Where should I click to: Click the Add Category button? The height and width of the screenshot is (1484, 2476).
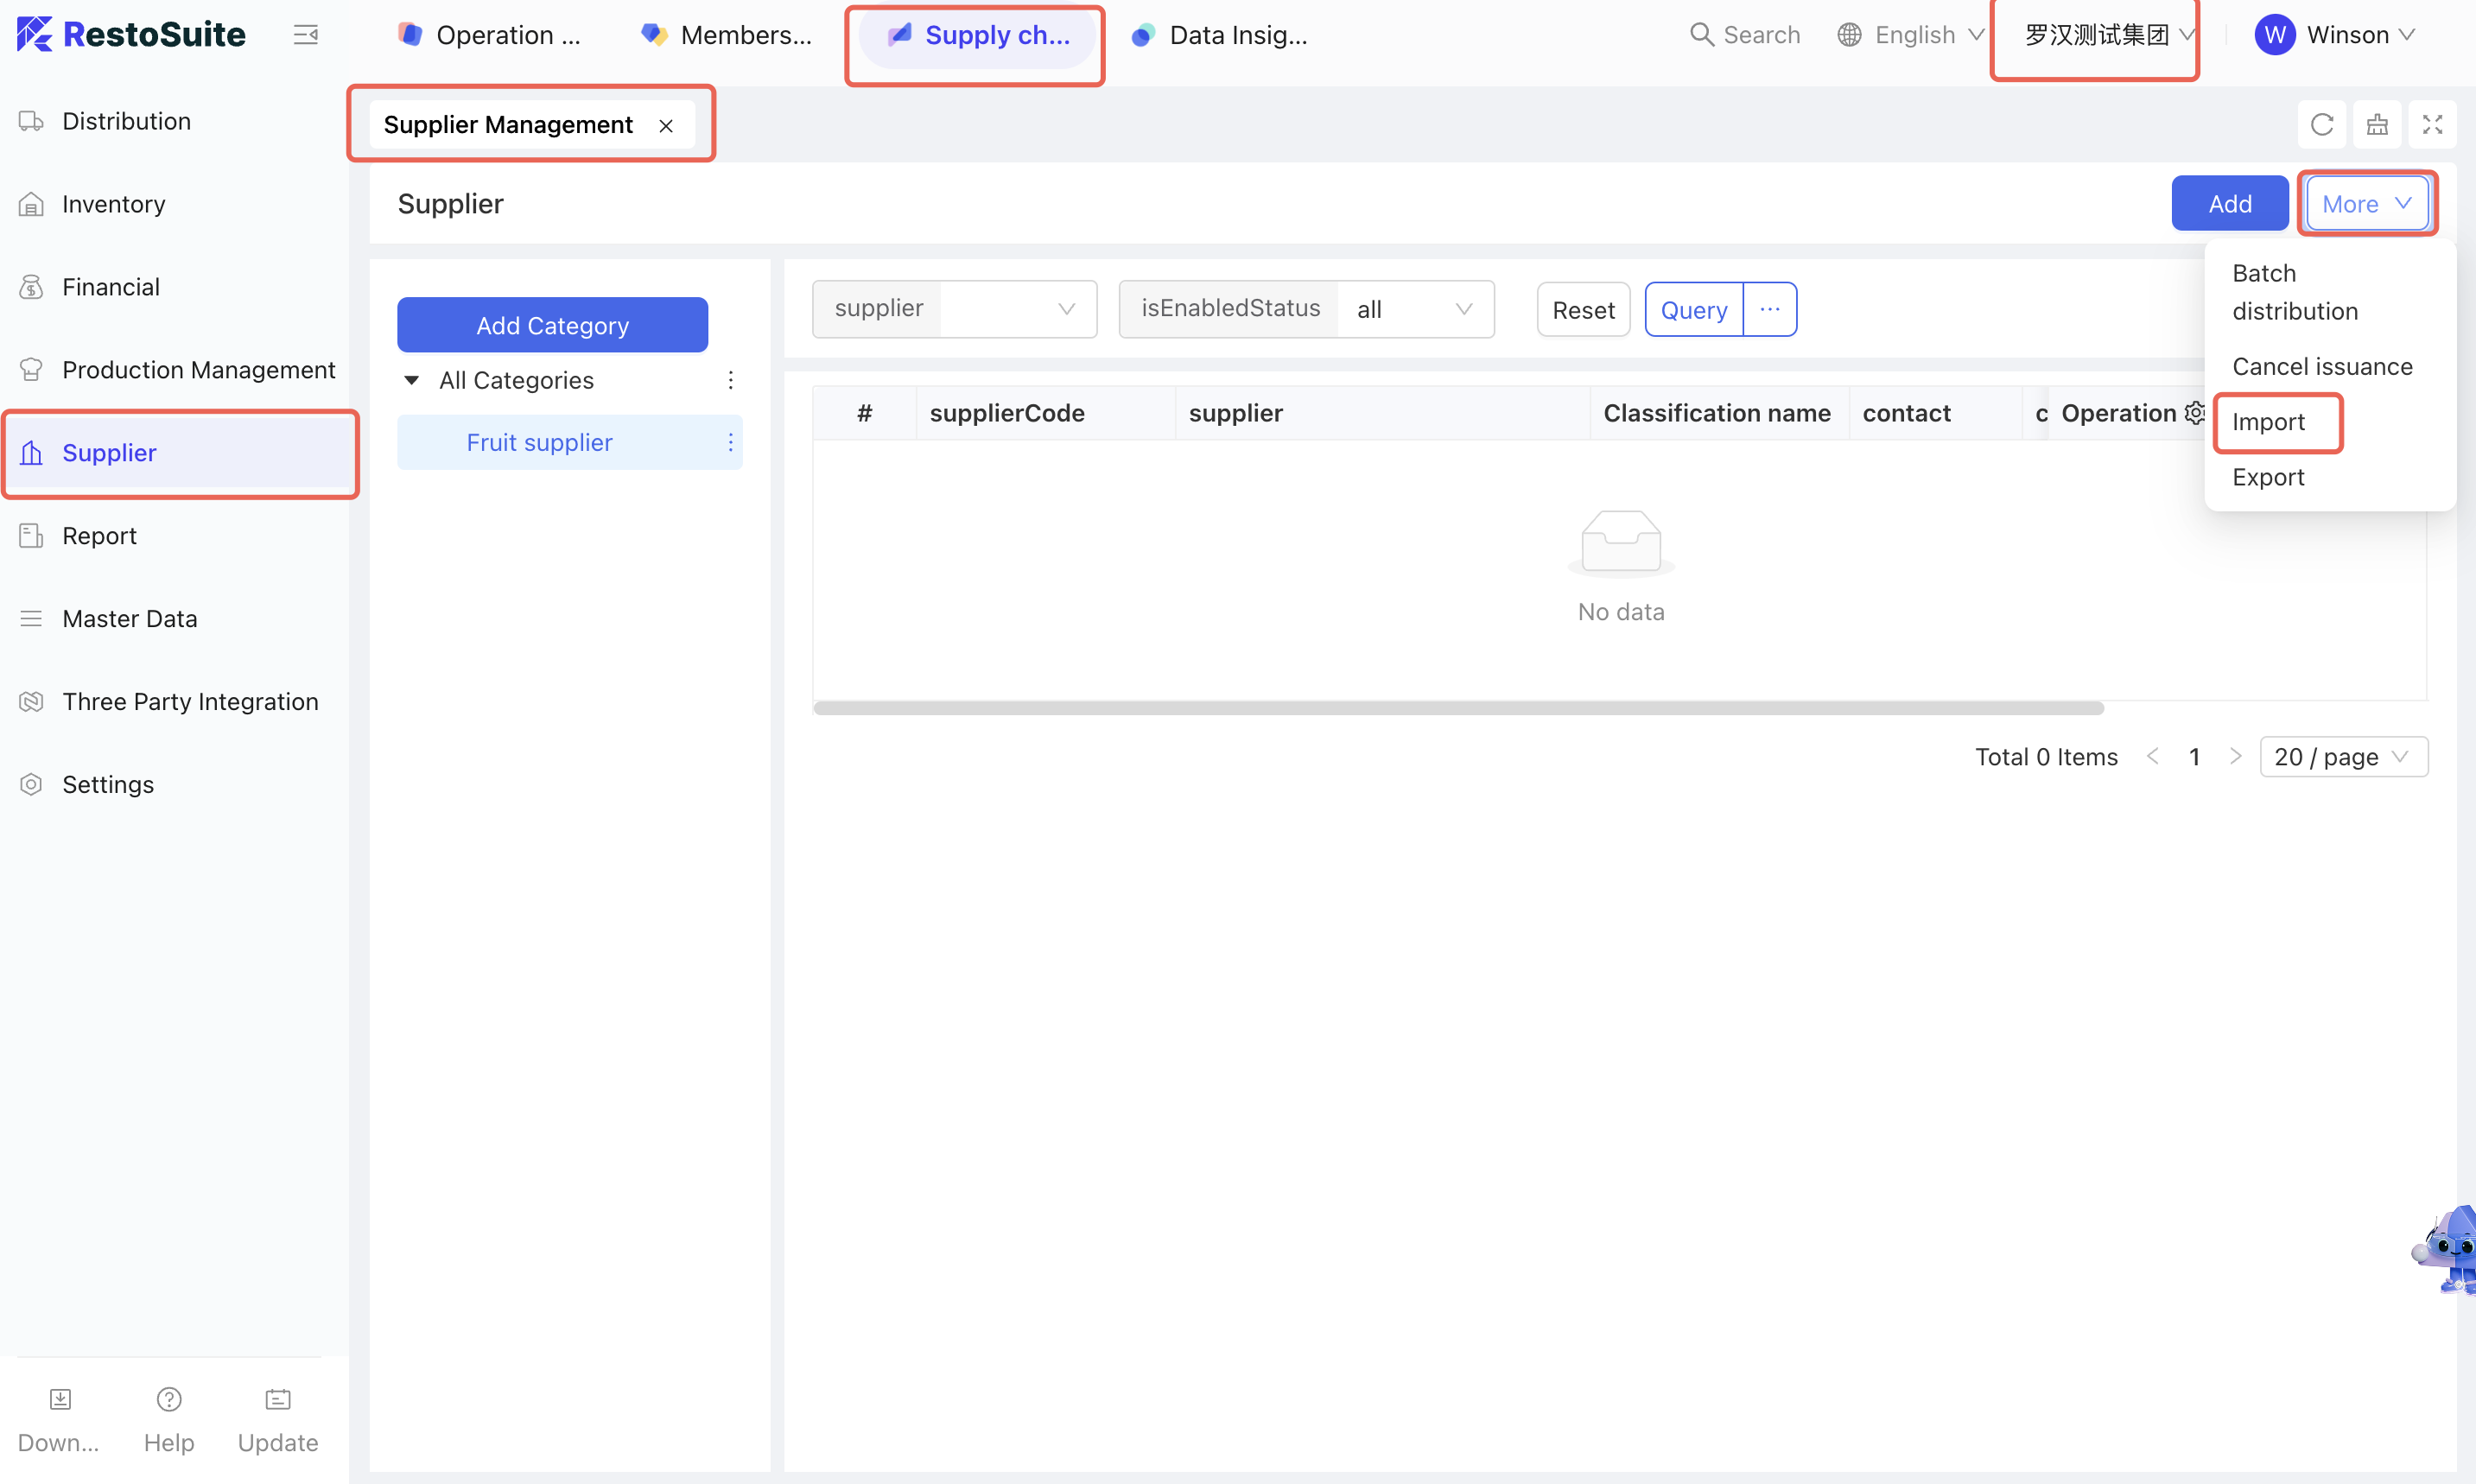pyautogui.click(x=552, y=325)
